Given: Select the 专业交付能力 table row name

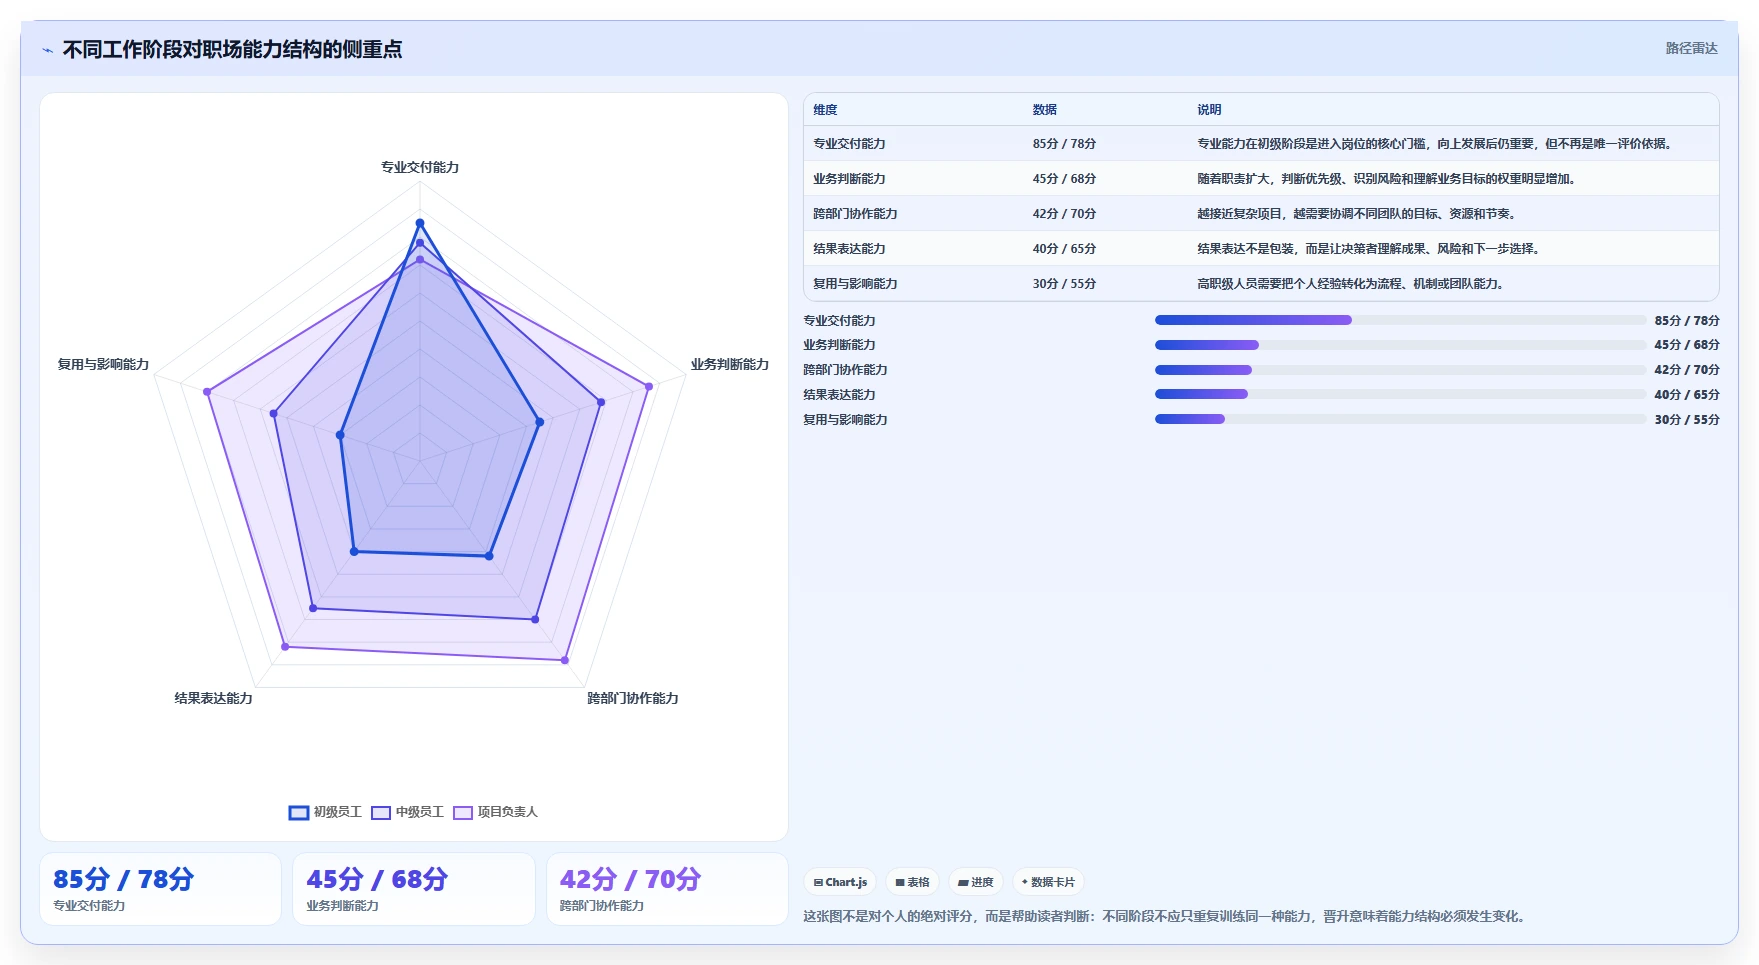Looking at the screenshot, I should (849, 144).
